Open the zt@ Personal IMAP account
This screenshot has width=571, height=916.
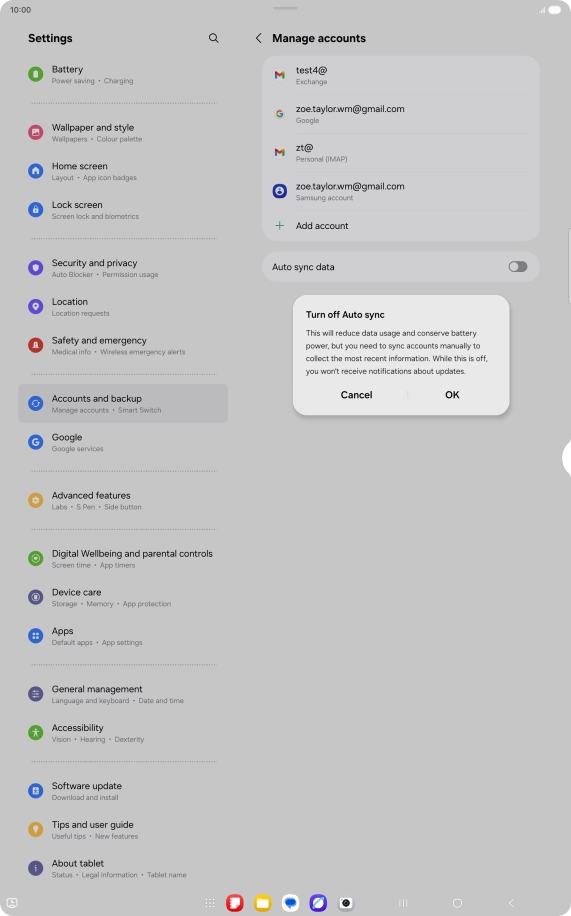tap(401, 152)
